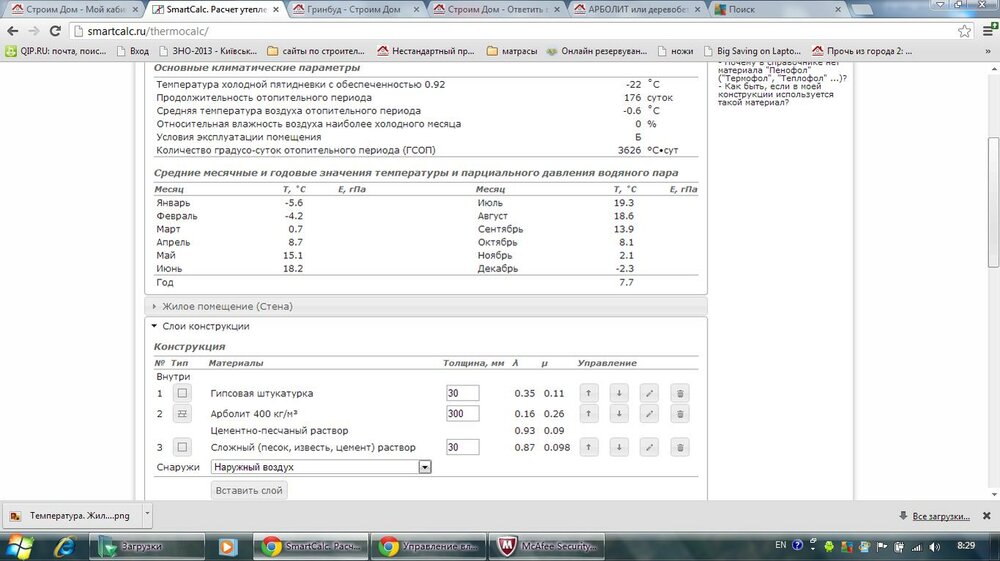Screen dimensions: 1000x561
Task: Close the SmartCalc tab
Action: coord(276,10)
